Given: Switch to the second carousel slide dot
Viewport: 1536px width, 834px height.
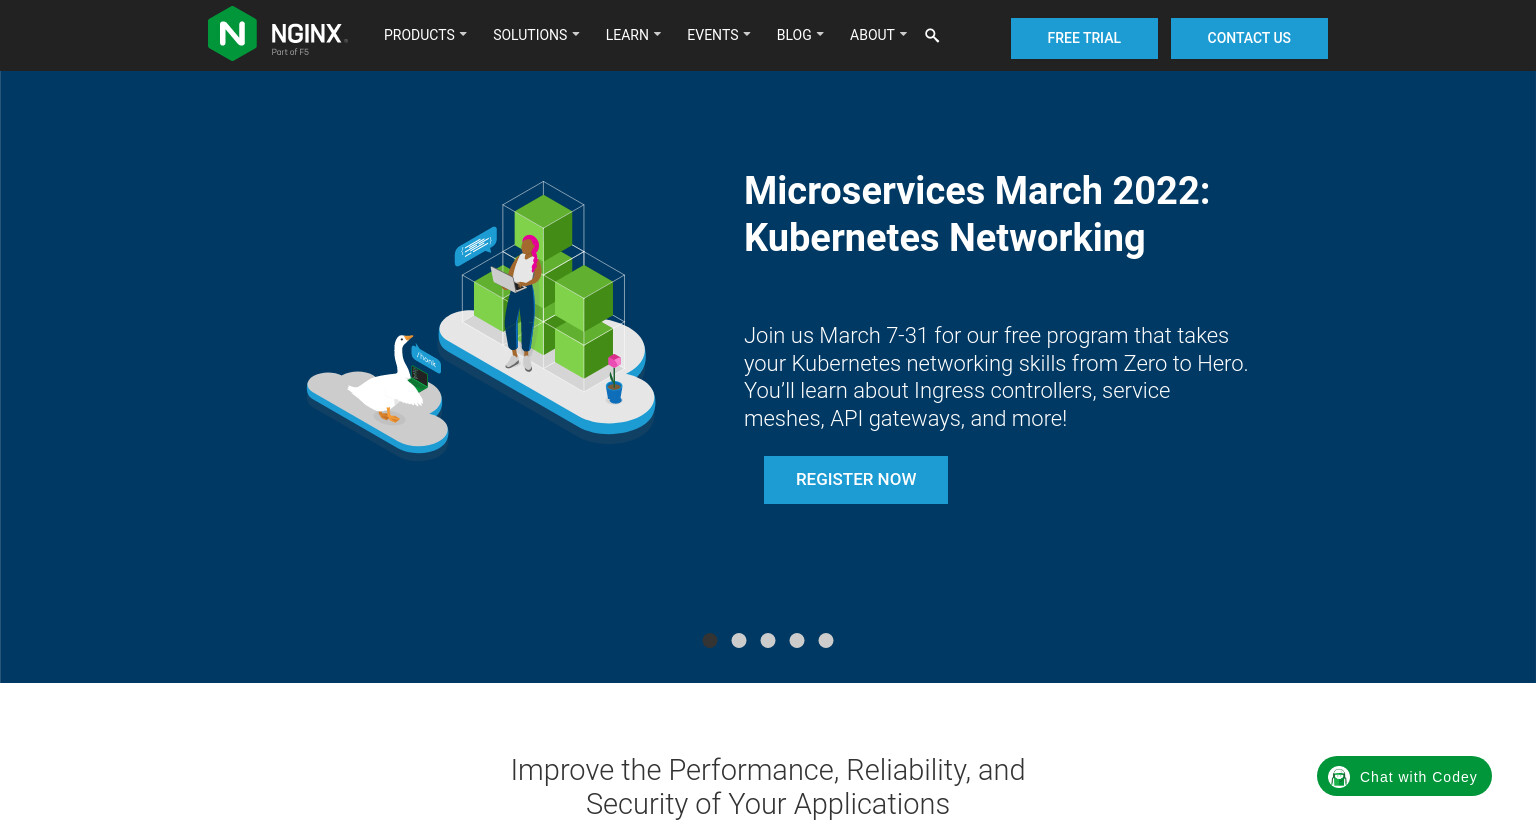Looking at the screenshot, I should coord(739,641).
